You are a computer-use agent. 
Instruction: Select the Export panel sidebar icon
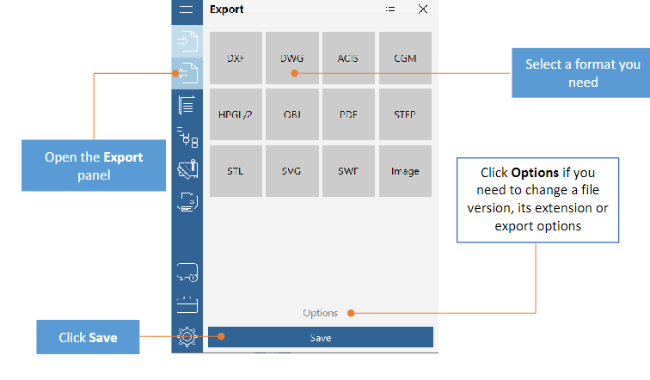click(187, 73)
